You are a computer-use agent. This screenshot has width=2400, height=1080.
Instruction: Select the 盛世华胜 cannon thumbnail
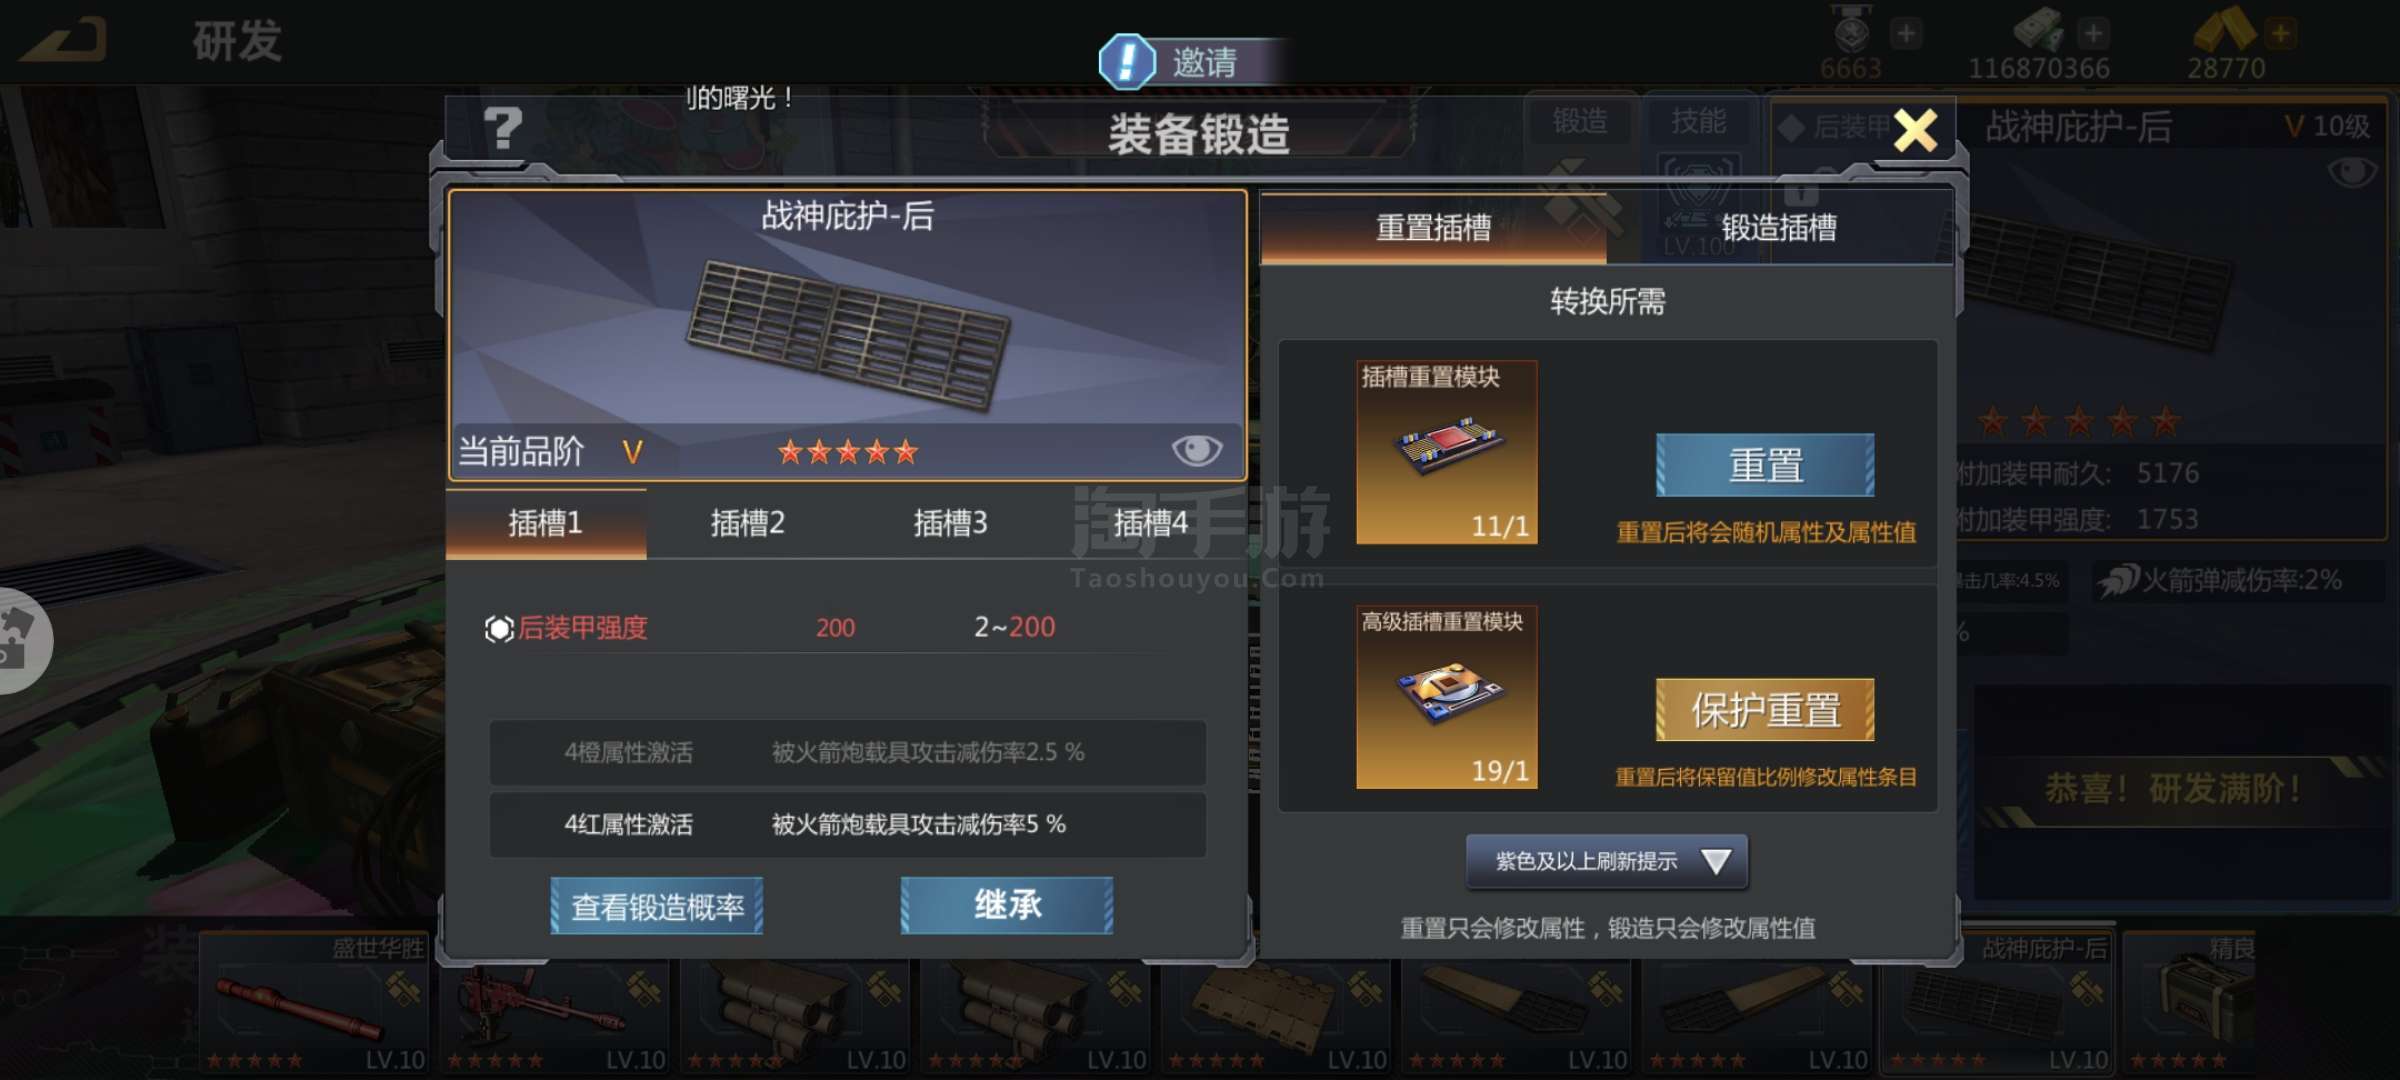pyautogui.click(x=315, y=1002)
